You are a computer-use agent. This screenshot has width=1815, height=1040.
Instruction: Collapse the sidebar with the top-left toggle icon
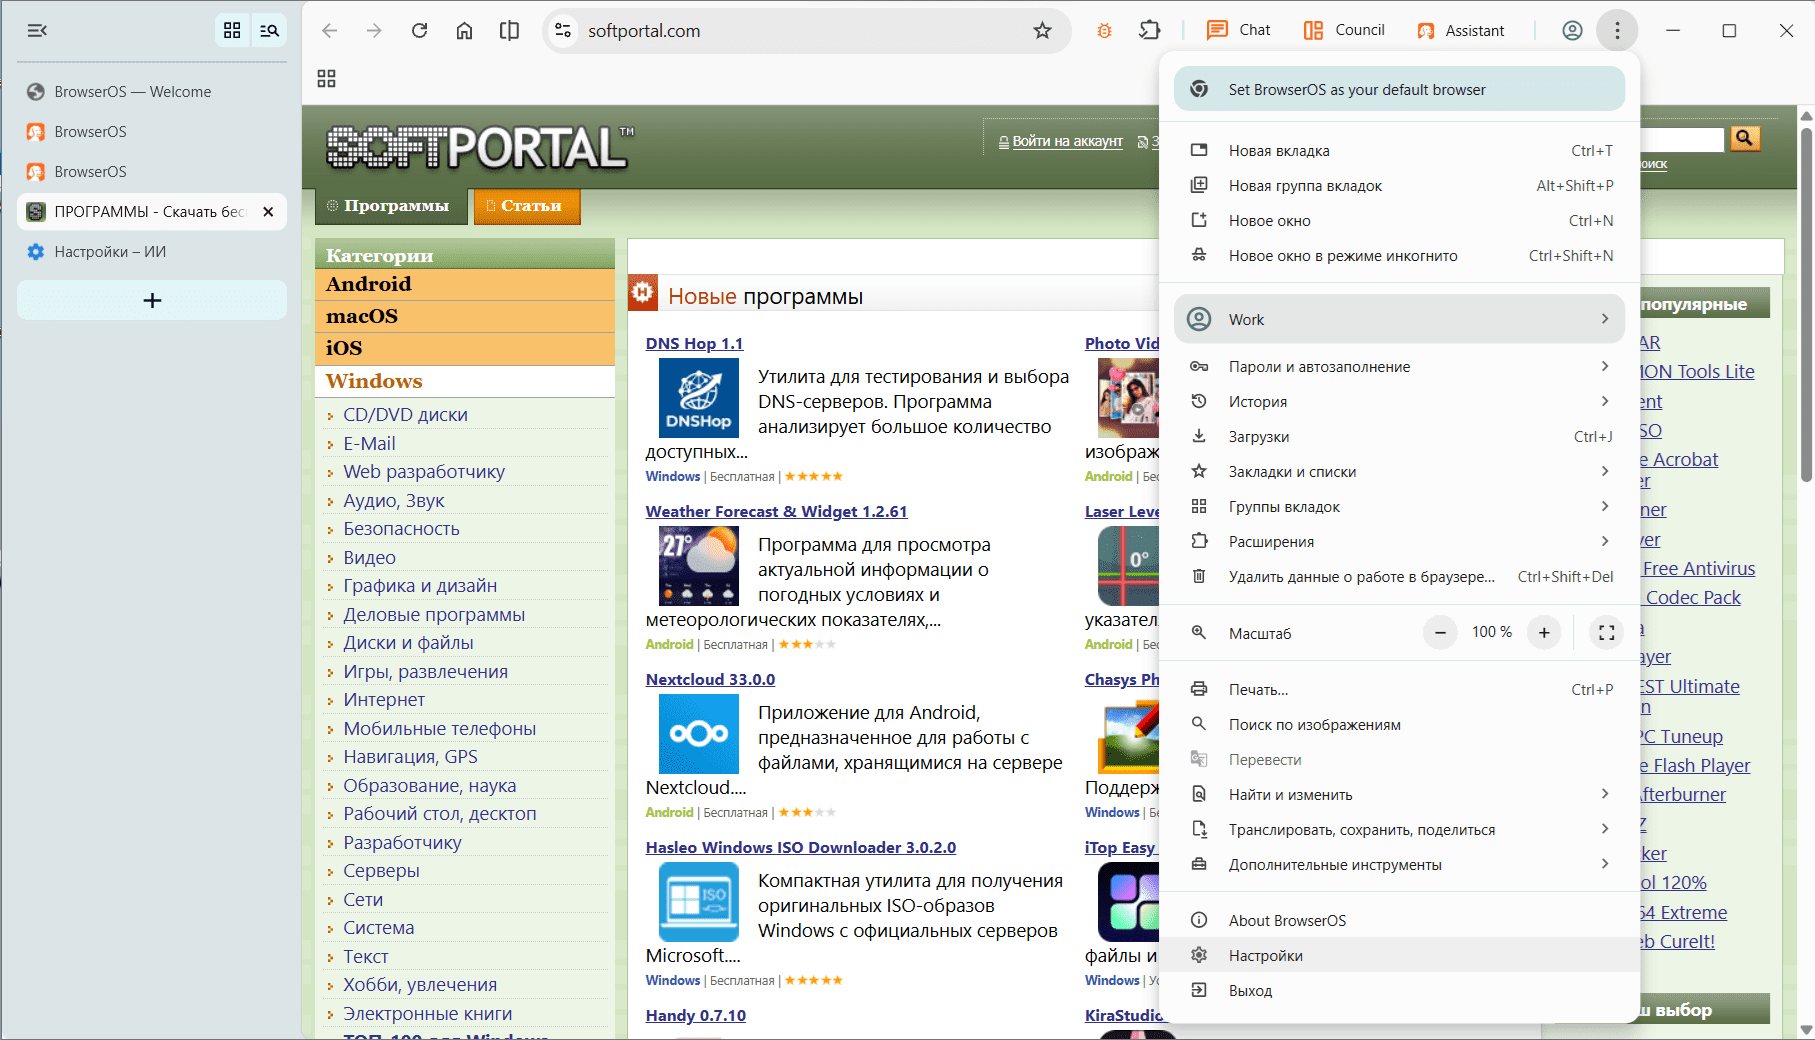click(37, 31)
